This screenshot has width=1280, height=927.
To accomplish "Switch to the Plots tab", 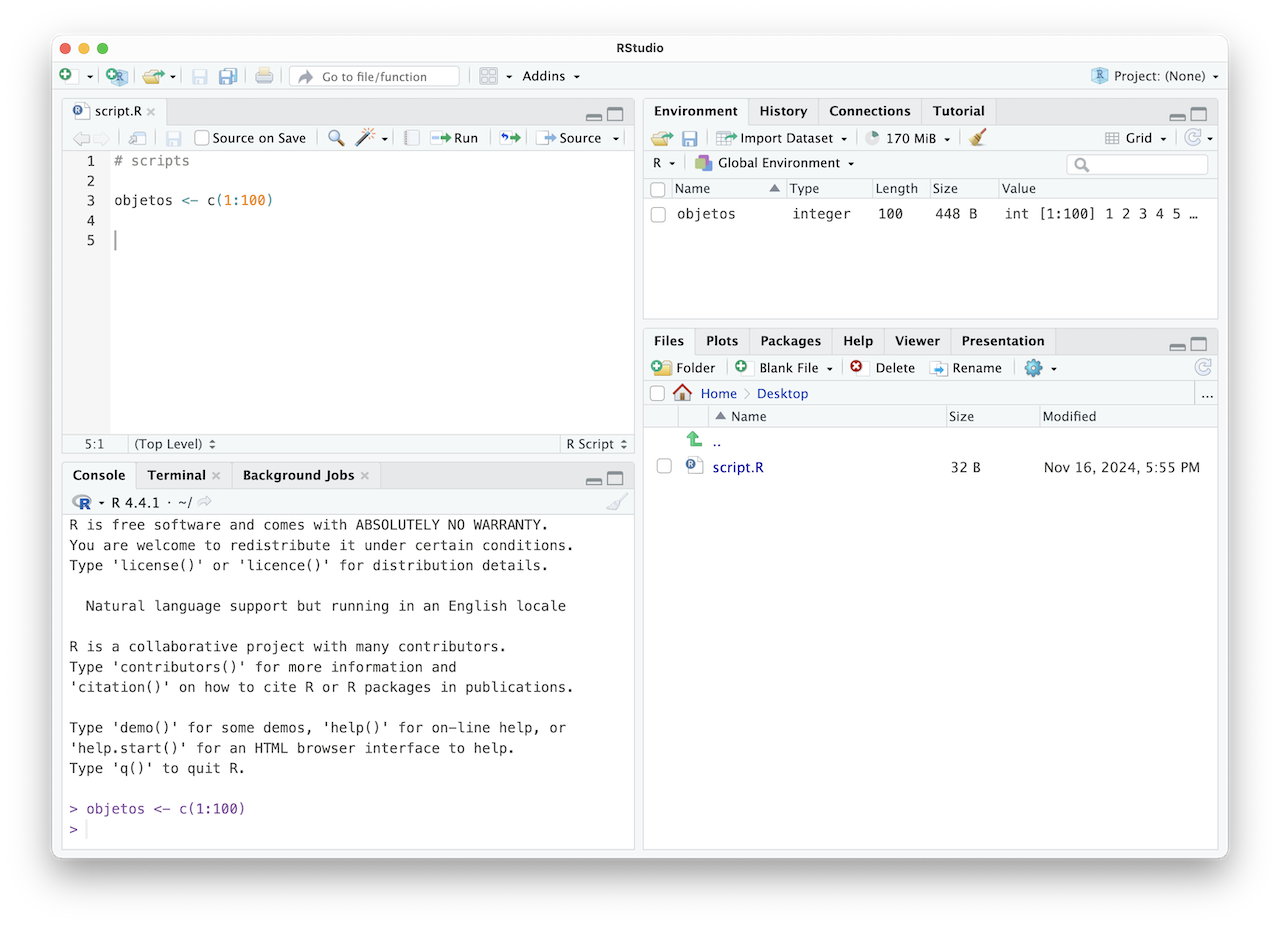I will pos(722,341).
